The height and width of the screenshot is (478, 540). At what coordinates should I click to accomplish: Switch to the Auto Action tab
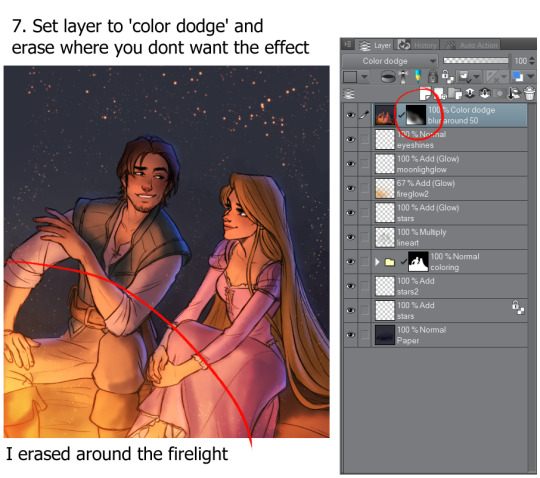pyautogui.click(x=470, y=45)
